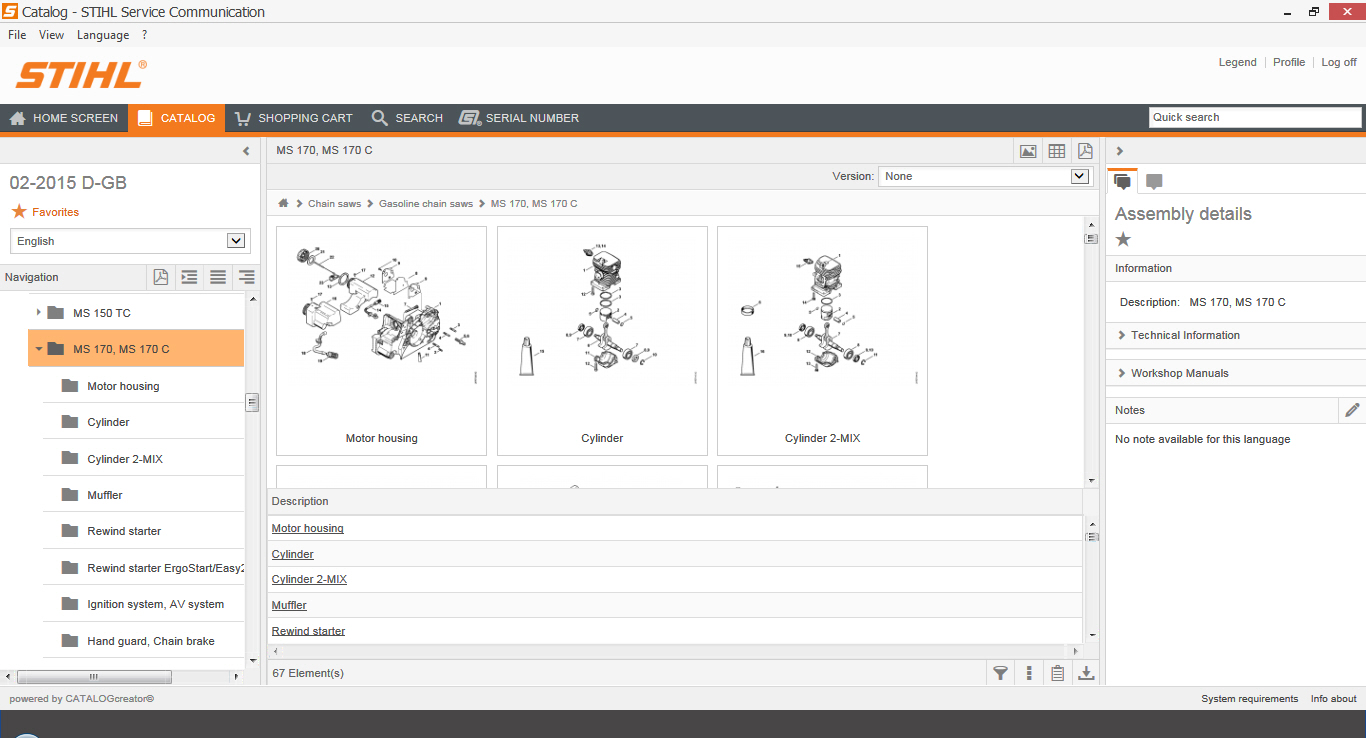Open Muffler link in description list
The width and height of the screenshot is (1366, 738).
289,605
